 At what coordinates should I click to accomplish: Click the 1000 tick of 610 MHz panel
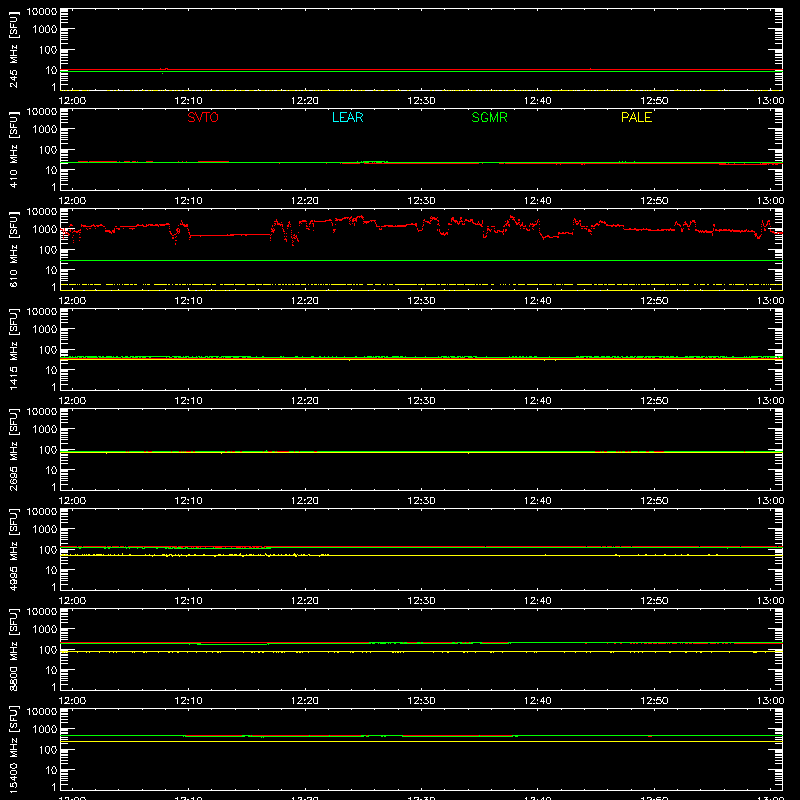coord(45,230)
